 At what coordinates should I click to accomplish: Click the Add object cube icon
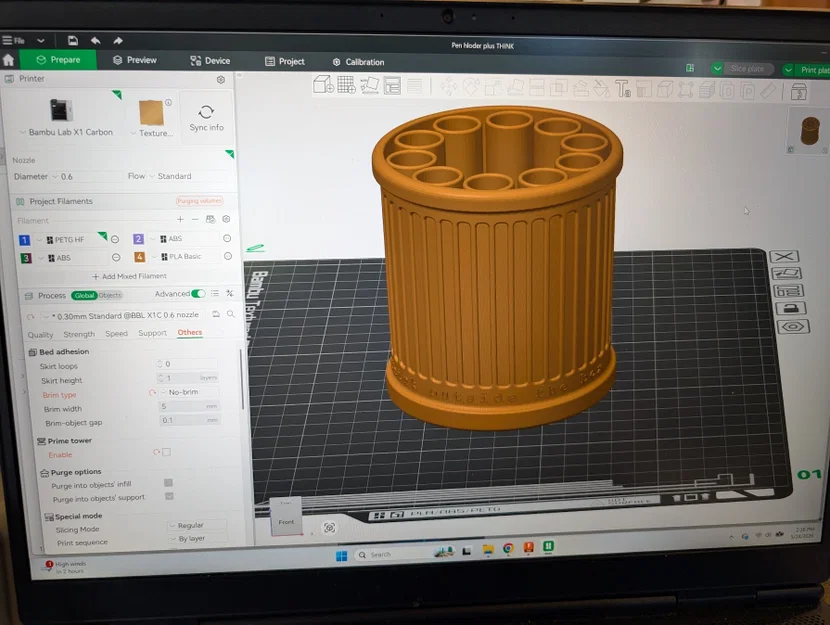(323, 85)
